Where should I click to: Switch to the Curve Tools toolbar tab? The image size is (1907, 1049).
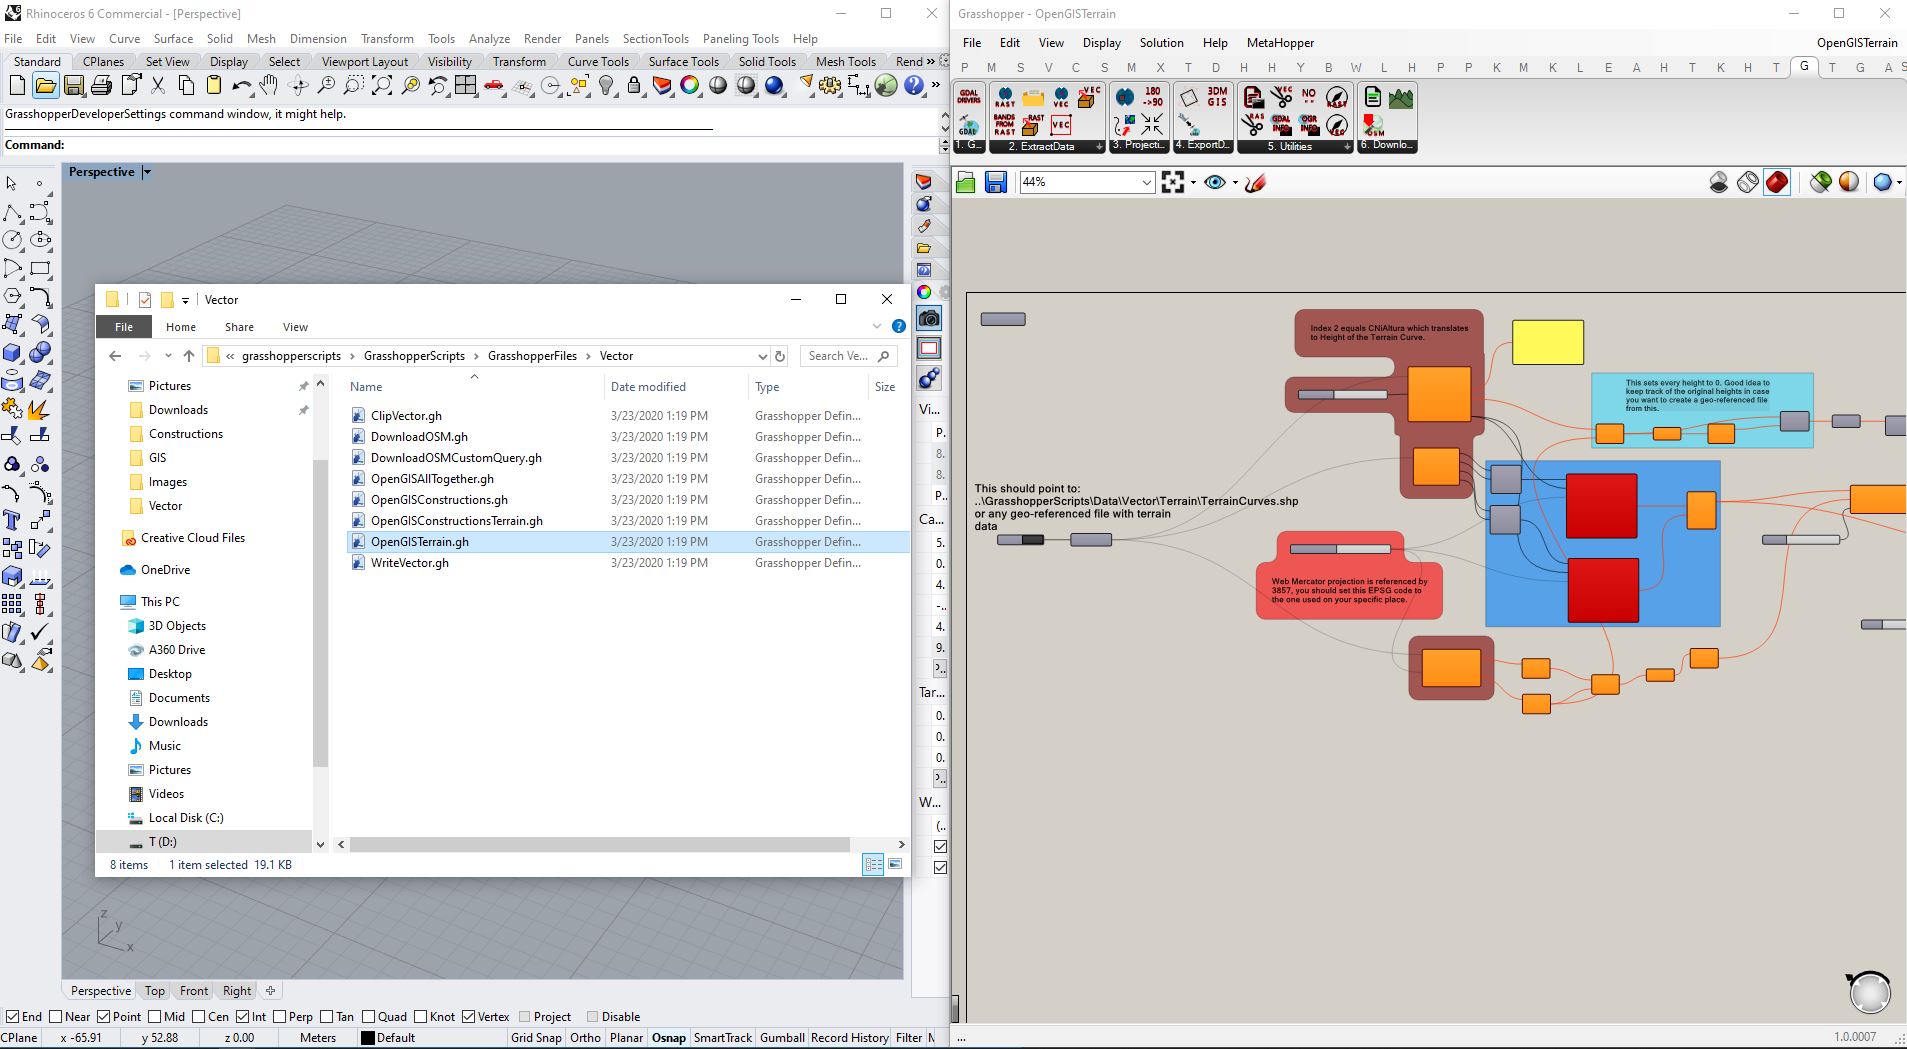pyautogui.click(x=598, y=61)
